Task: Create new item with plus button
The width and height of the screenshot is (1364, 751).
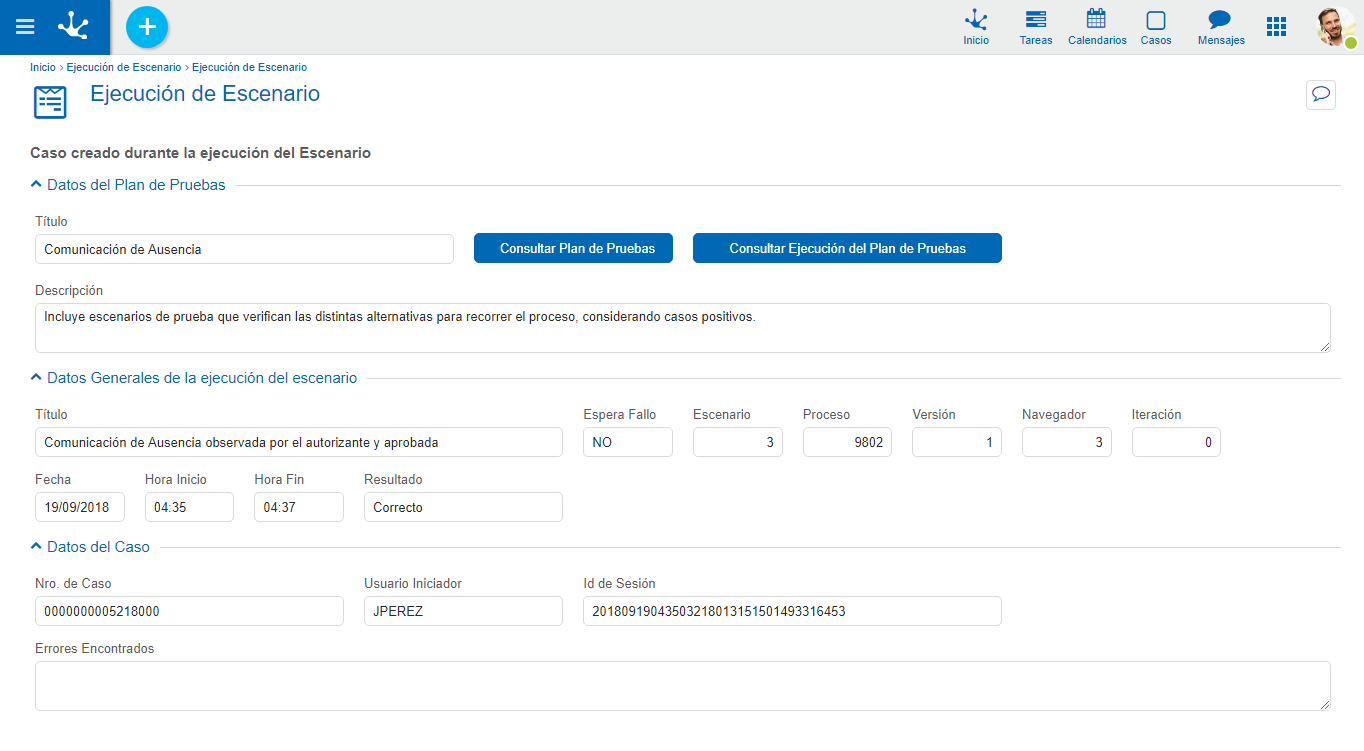Action: [x=147, y=27]
